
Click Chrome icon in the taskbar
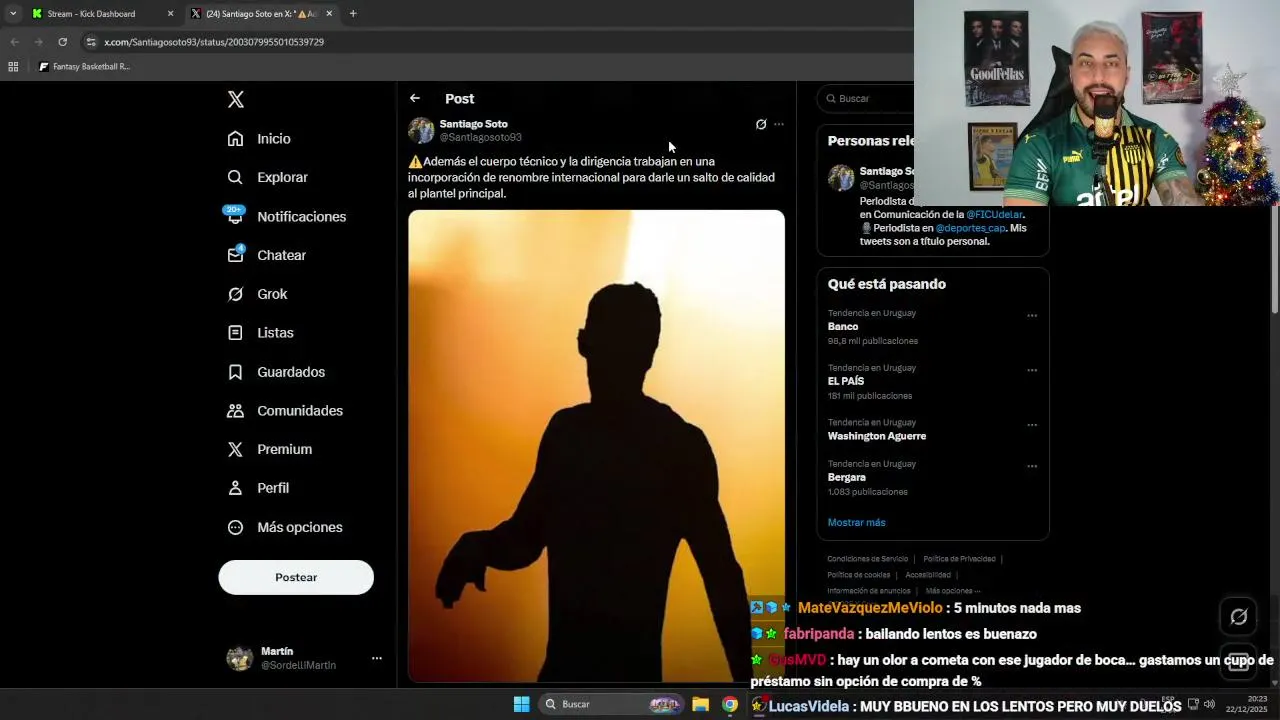pos(730,704)
